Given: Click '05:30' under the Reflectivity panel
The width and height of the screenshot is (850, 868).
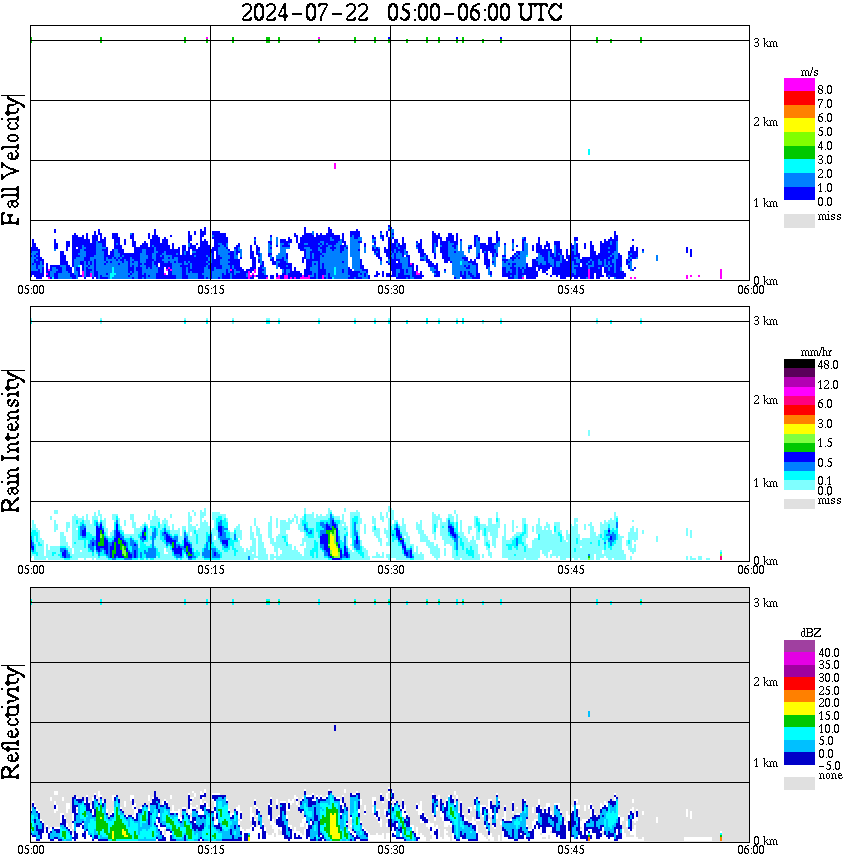Looking at the screenshot, I should (x=390, y=850).
